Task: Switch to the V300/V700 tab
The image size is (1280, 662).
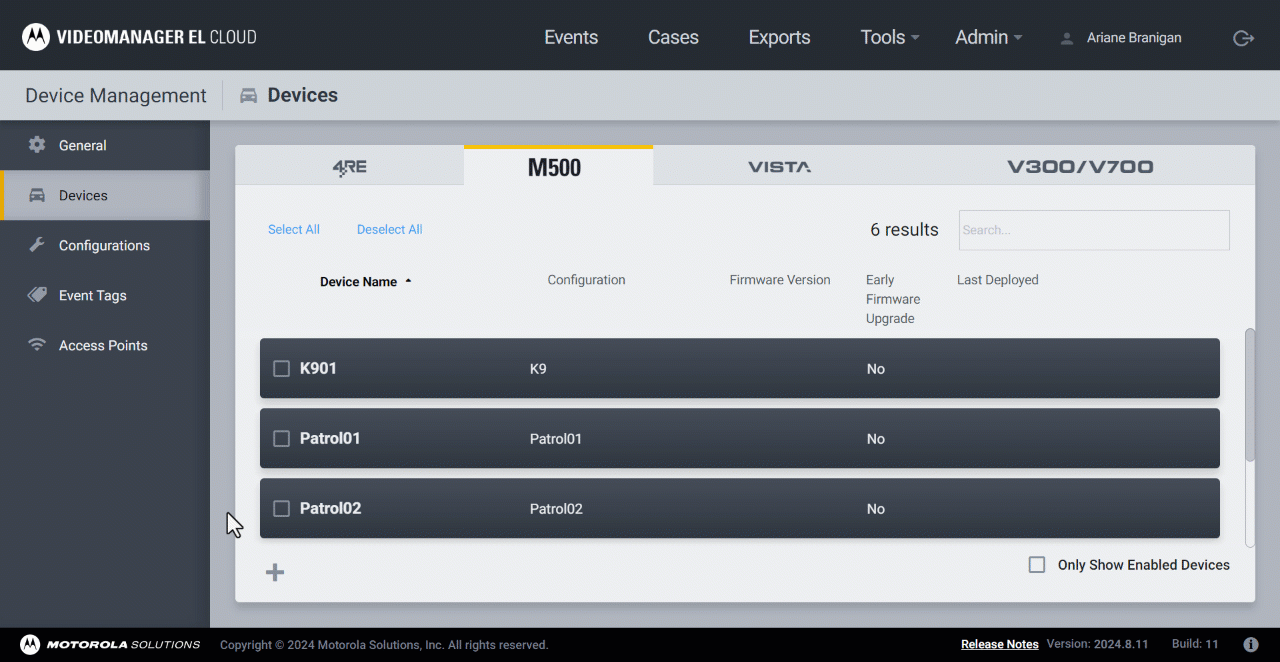Action: coord(1080,167)
